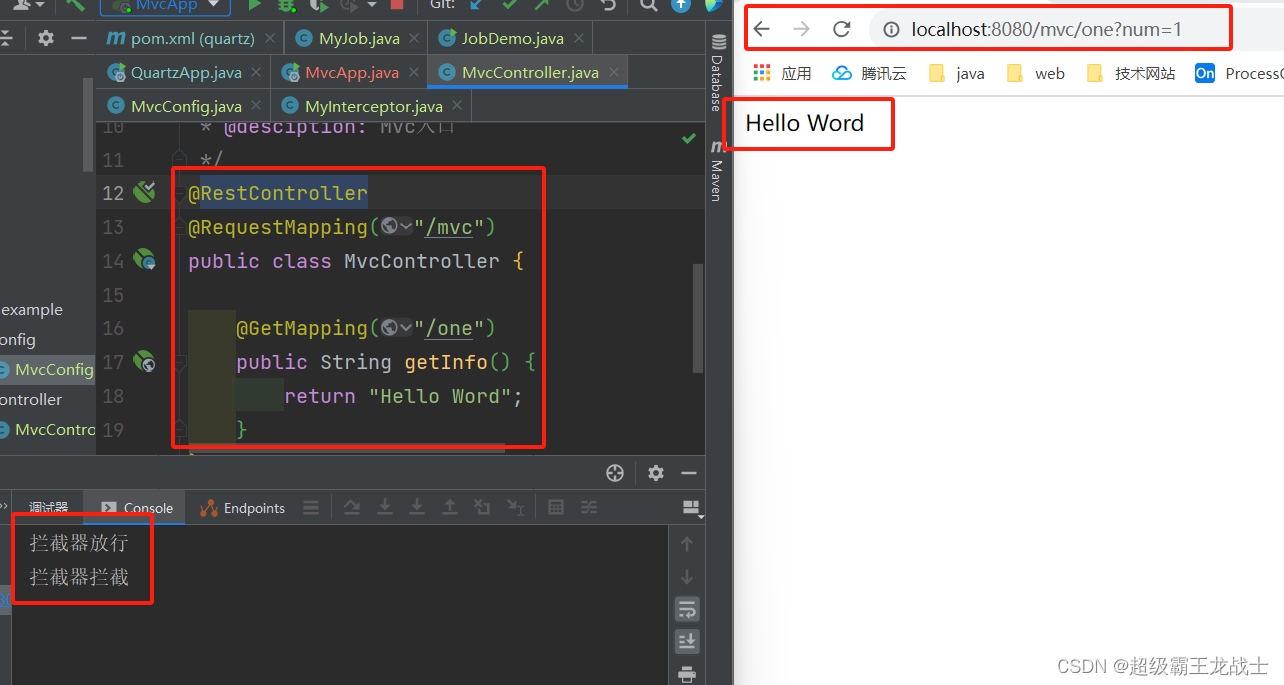The width and height of the screenshot is (1284, 685).
Task: Print console output
Action: (x=686, y=674)
